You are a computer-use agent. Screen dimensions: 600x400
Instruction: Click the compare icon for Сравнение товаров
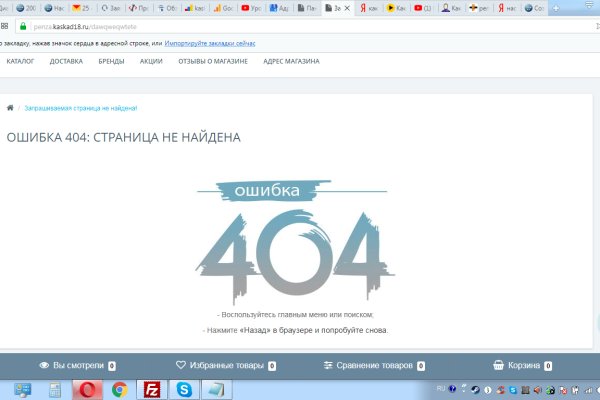328,366
